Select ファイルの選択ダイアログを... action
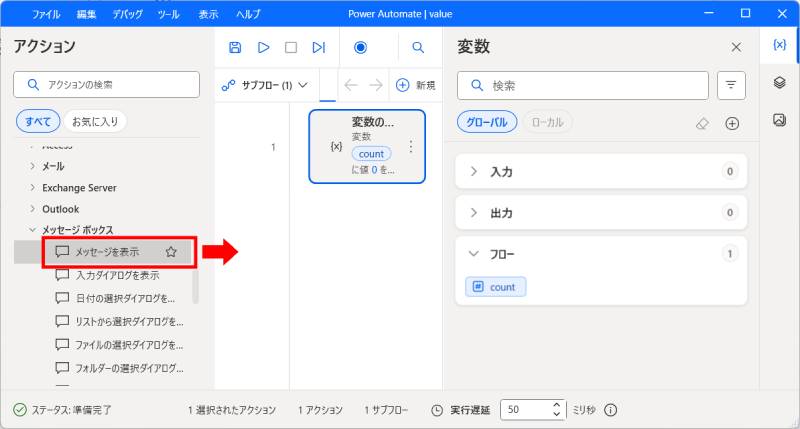Viewport: 800px width, 429px height. pos(119,345)
